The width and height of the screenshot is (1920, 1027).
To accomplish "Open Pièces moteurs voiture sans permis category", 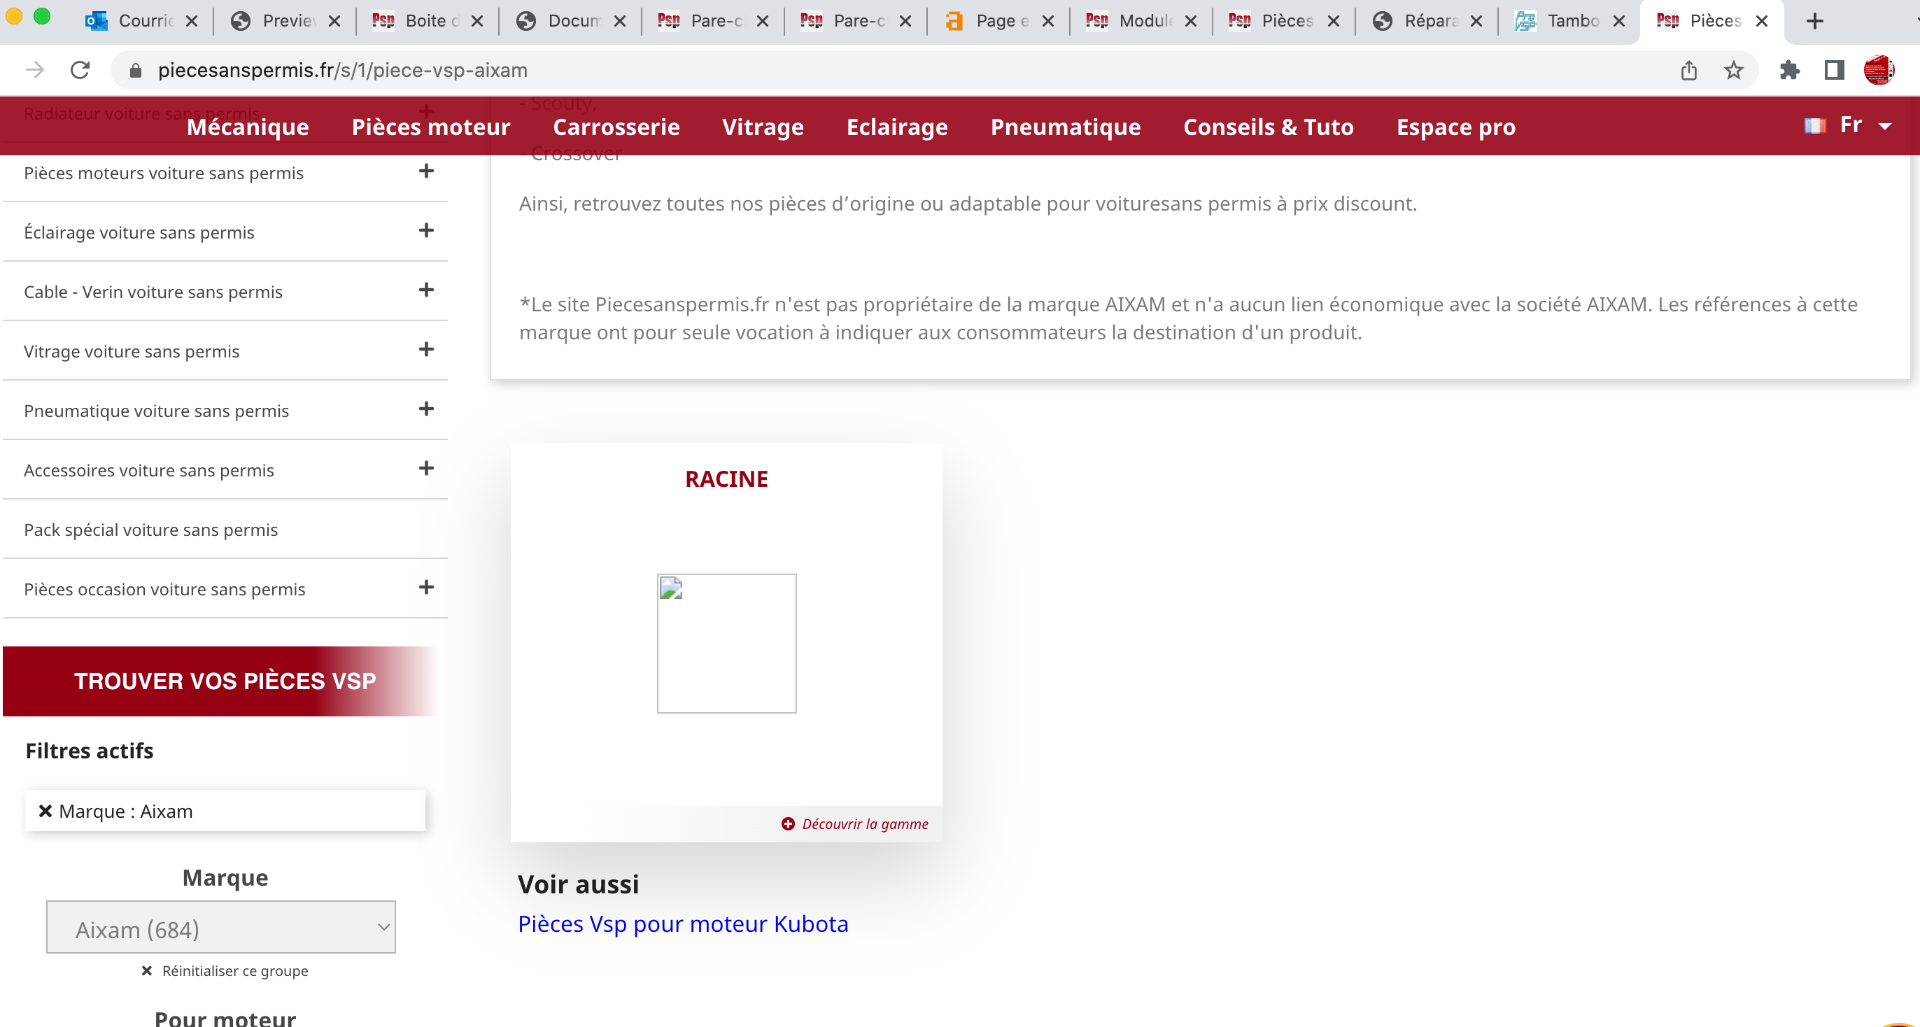I will point(164,173).
